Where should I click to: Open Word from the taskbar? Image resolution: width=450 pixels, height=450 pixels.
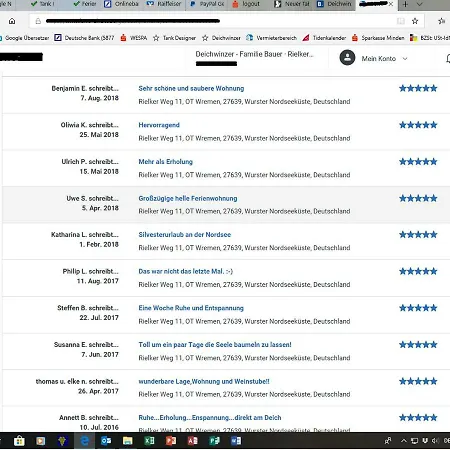[x=236, y=441]
